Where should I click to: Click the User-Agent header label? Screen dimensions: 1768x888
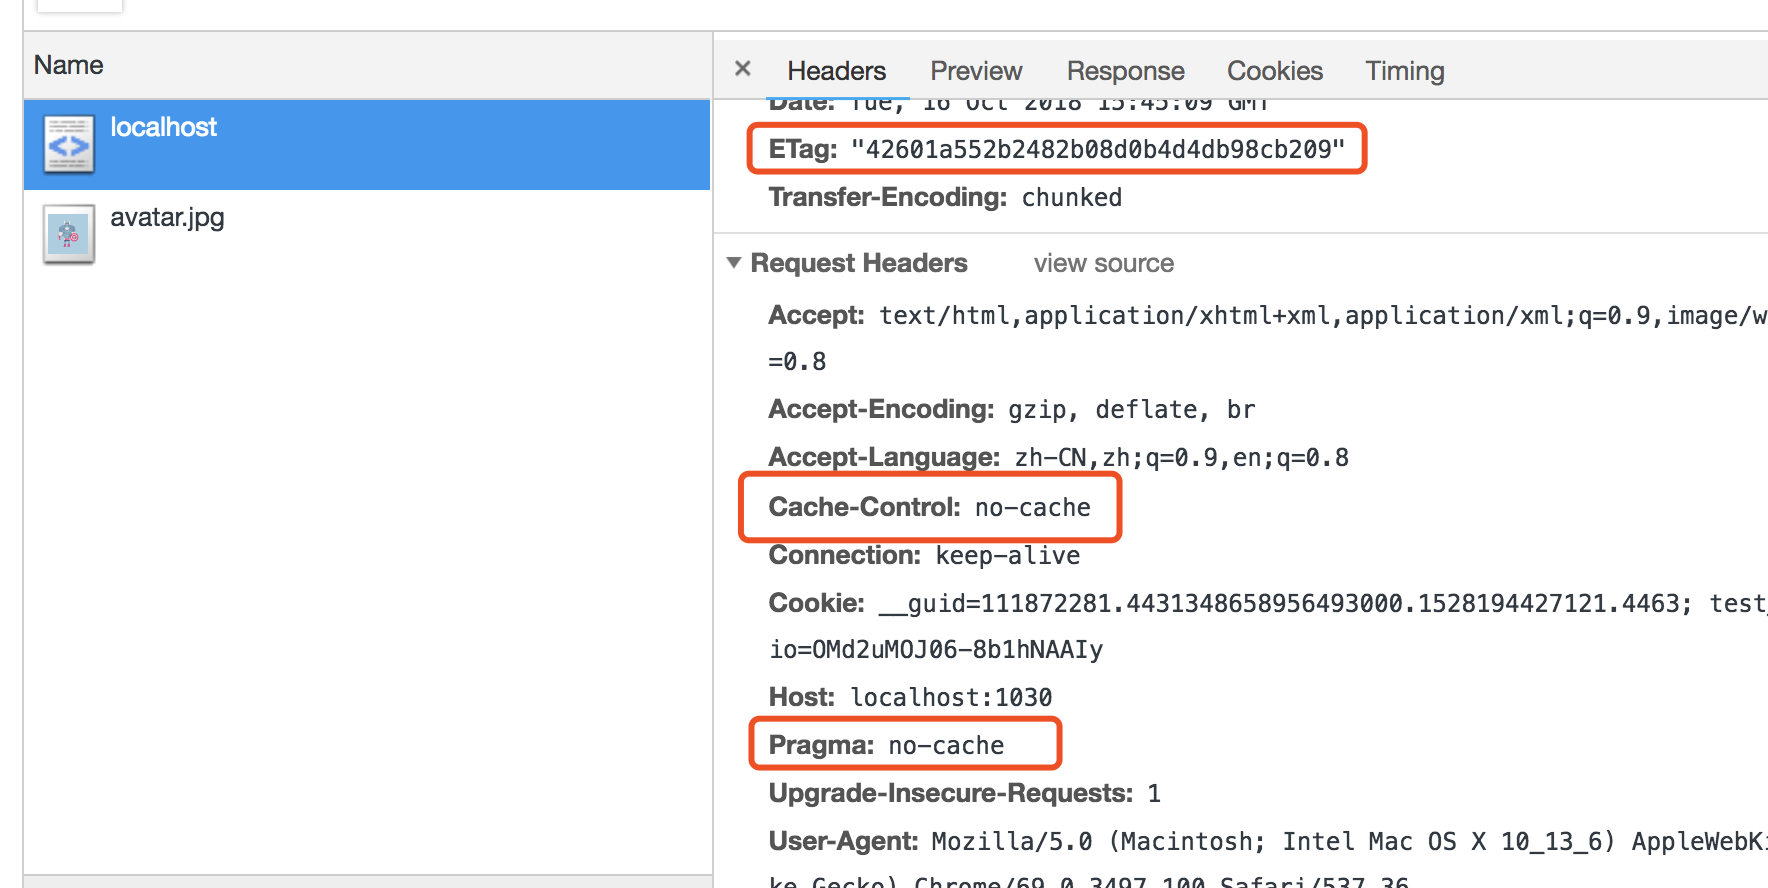842,841
